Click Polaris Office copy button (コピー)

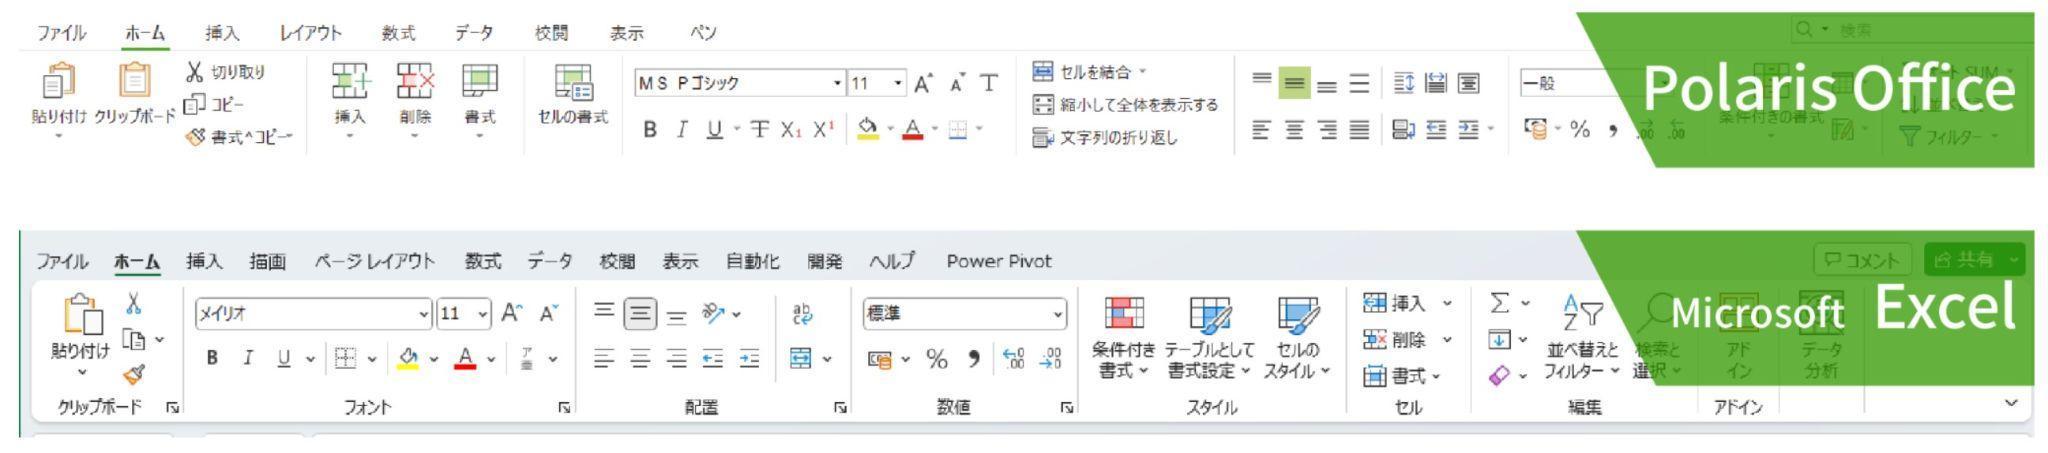pyautogui.click(x=213, y=104)
